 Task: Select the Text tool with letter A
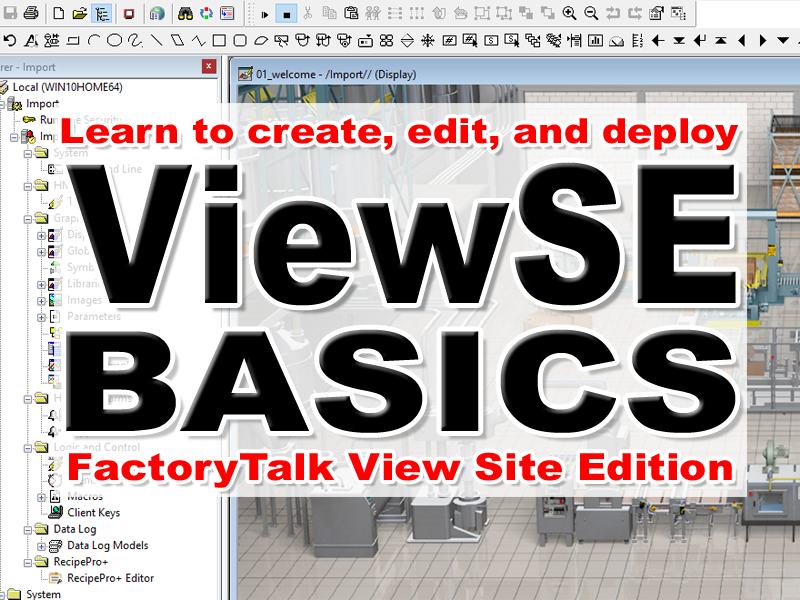pos(31,40)
